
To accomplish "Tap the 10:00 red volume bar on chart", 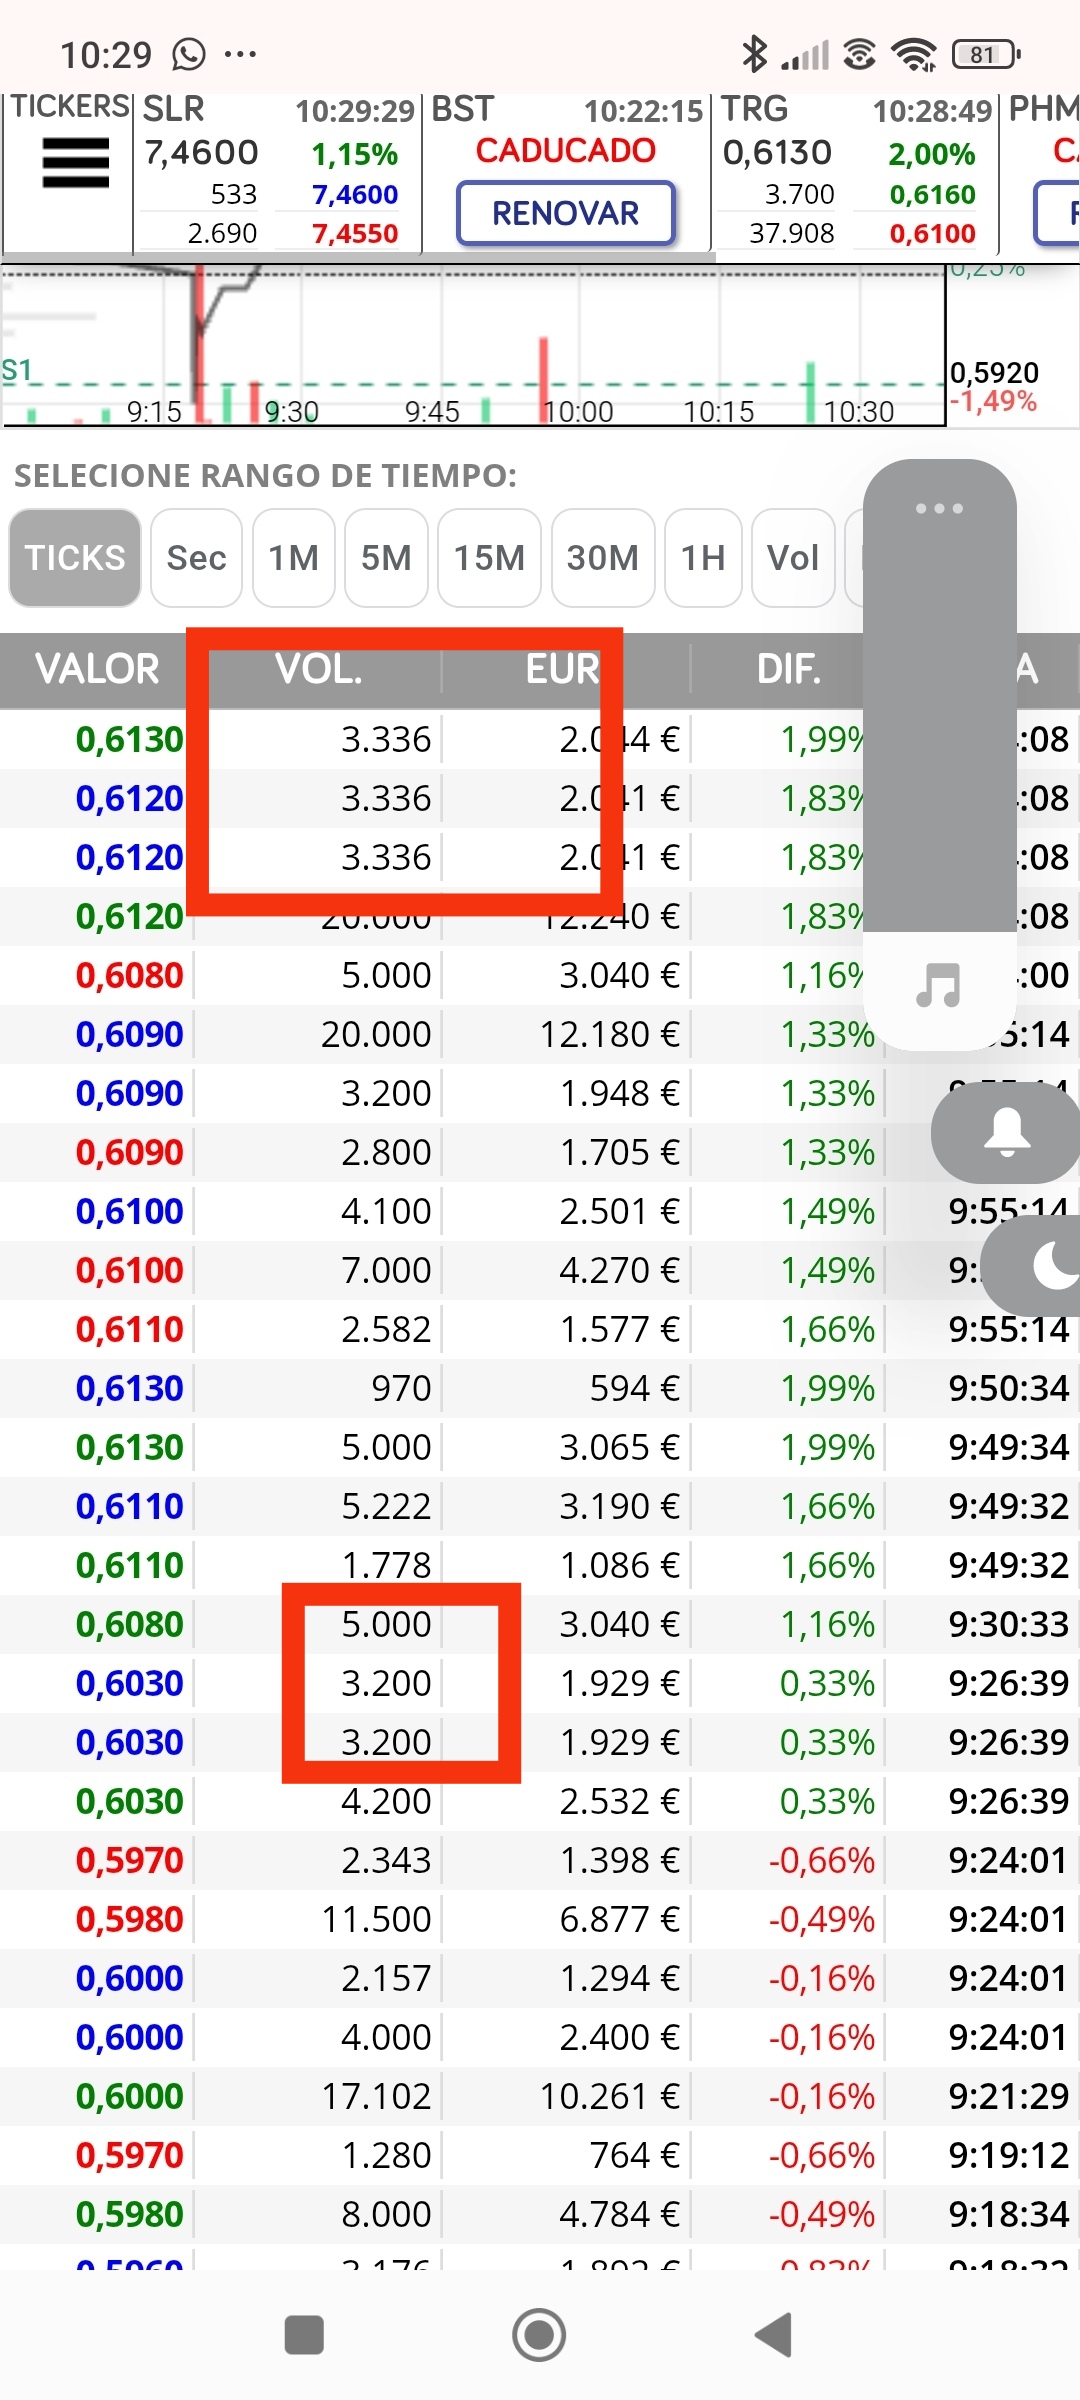I will tap(544, 379).
